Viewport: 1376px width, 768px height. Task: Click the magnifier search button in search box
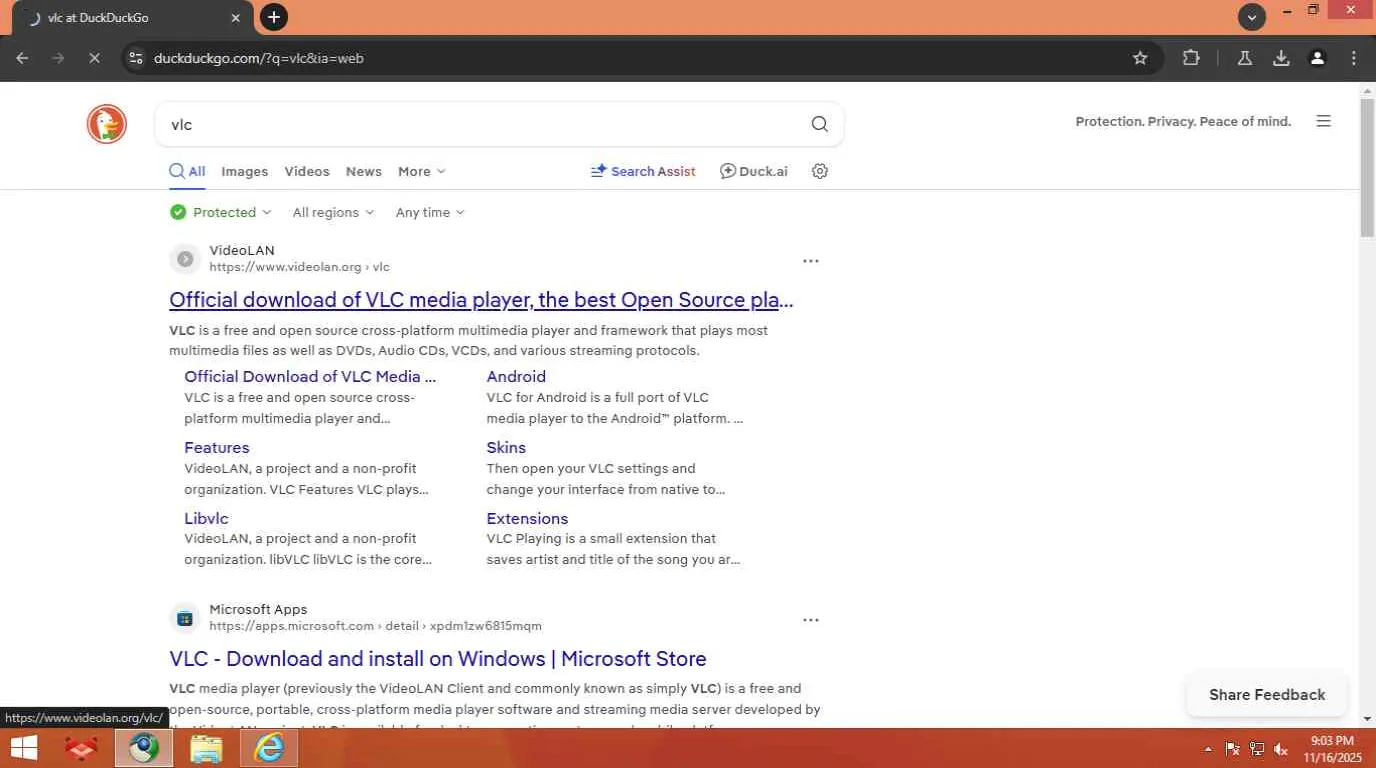(819, 124)
